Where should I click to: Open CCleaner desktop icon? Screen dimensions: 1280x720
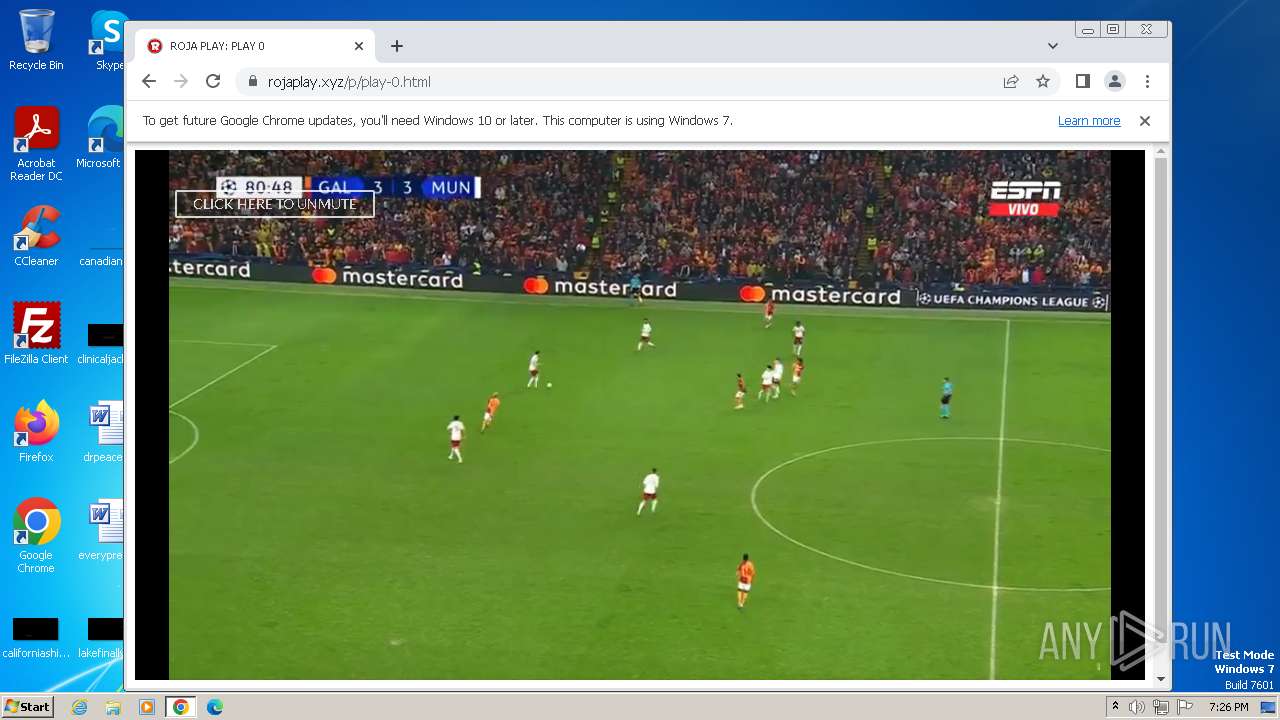[x=36, y=237]
